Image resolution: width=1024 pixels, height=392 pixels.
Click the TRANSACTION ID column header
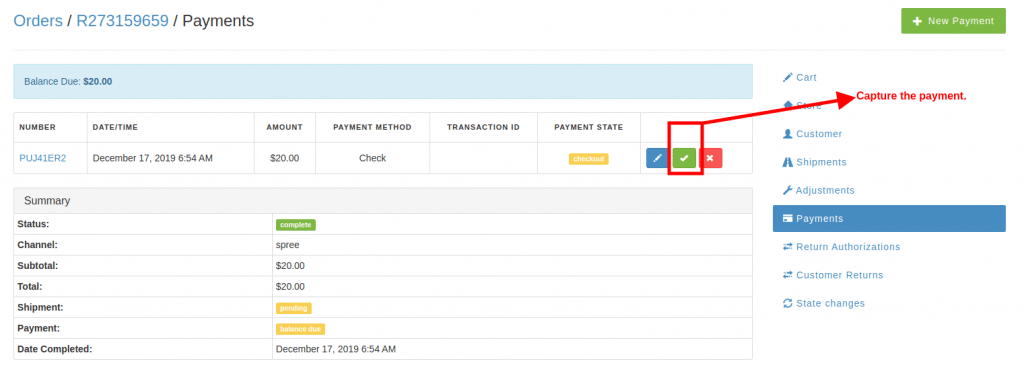pyautogui.click(x=483, y=127)
